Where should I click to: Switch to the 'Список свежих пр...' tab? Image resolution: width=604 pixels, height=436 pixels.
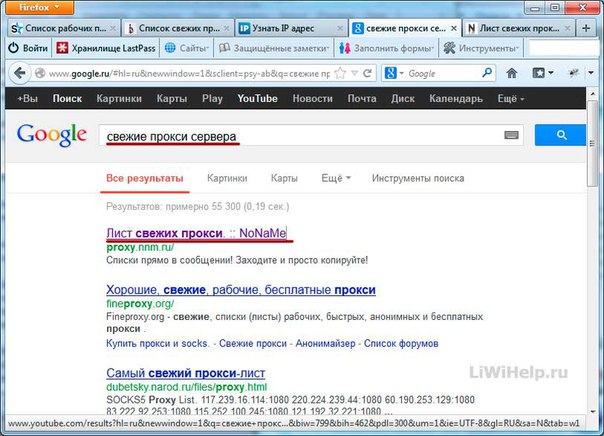[178, 28]
